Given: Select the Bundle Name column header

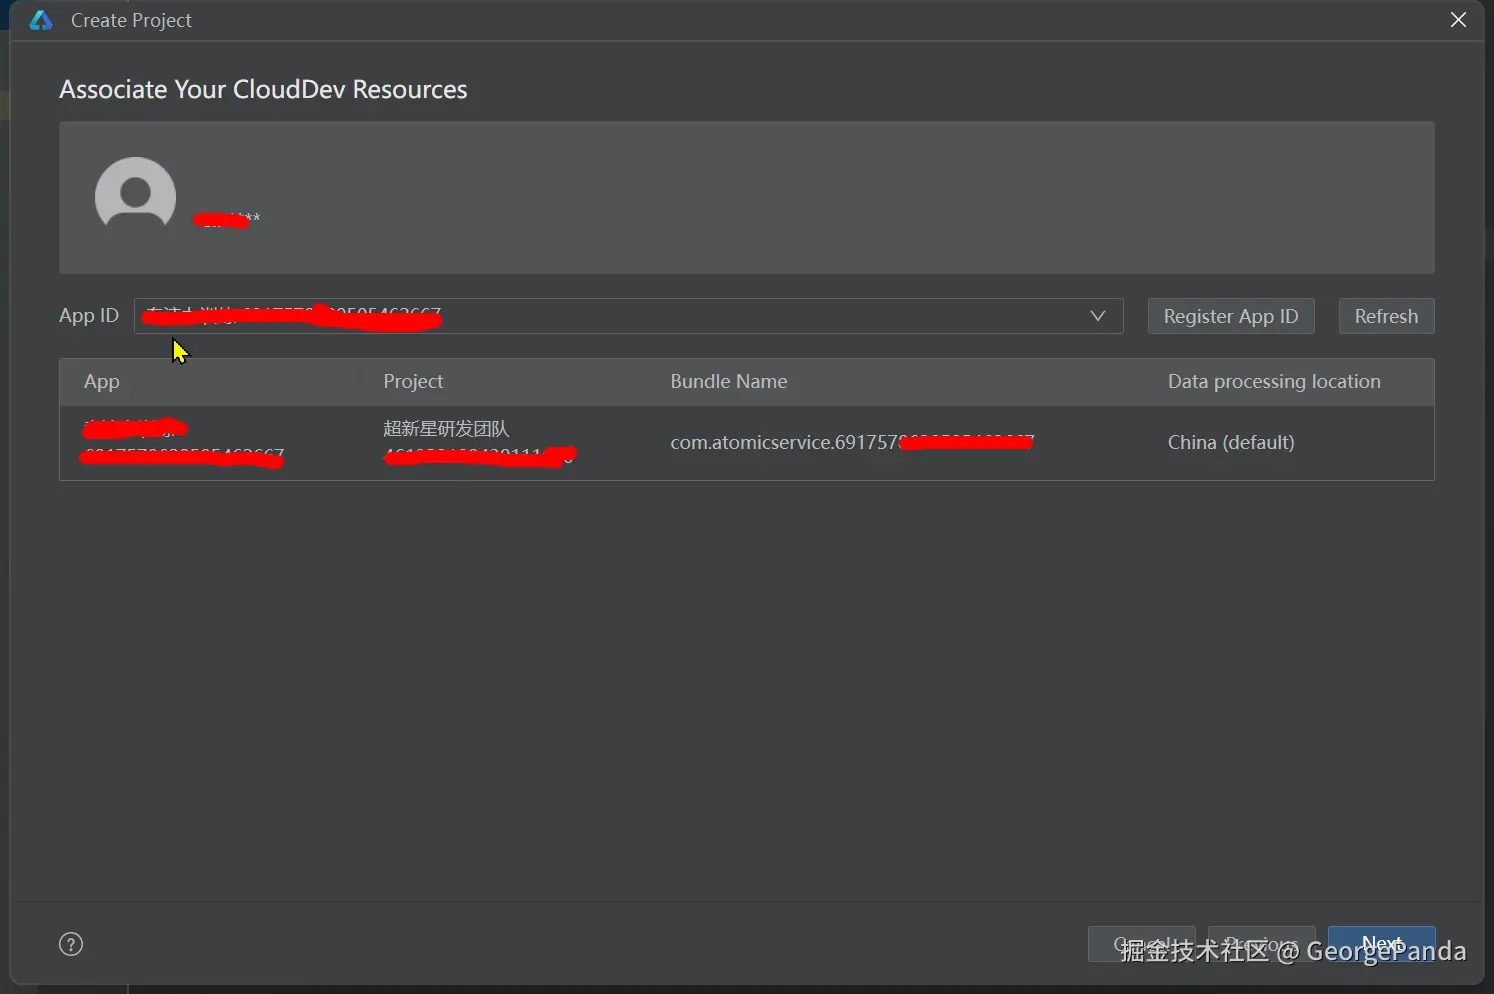Looking at the screenshot, I should click(x=729, y=381).
